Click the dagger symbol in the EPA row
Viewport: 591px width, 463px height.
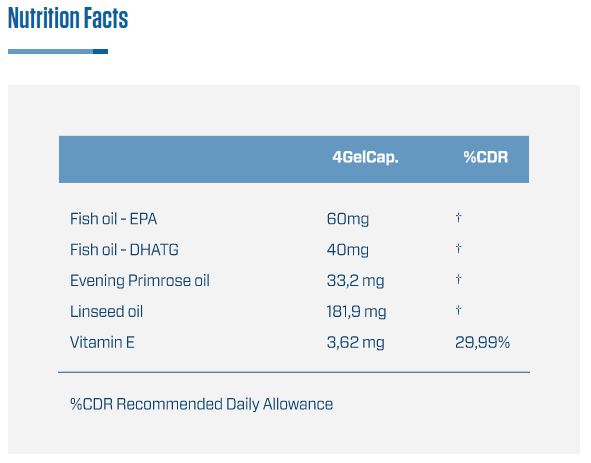(458, 217)
